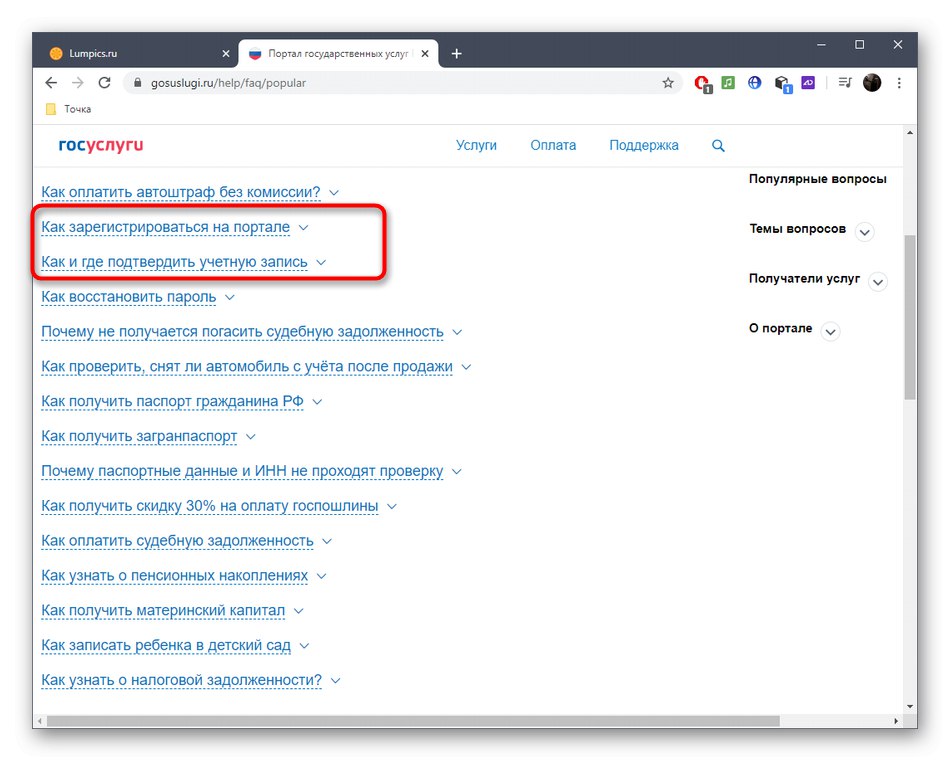Image resolution: width=950 pixels, height=761 pixels.
Task: Open Как получить загранпаспорт question
Action: [139, 436]
